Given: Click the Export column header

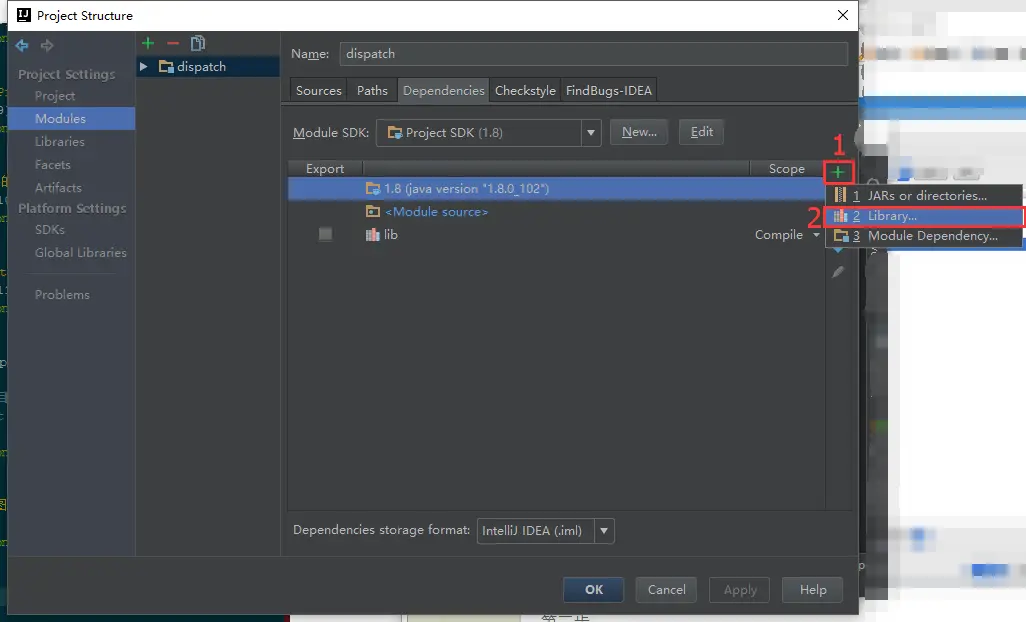Looking at the screenshot, I should 325,168.
